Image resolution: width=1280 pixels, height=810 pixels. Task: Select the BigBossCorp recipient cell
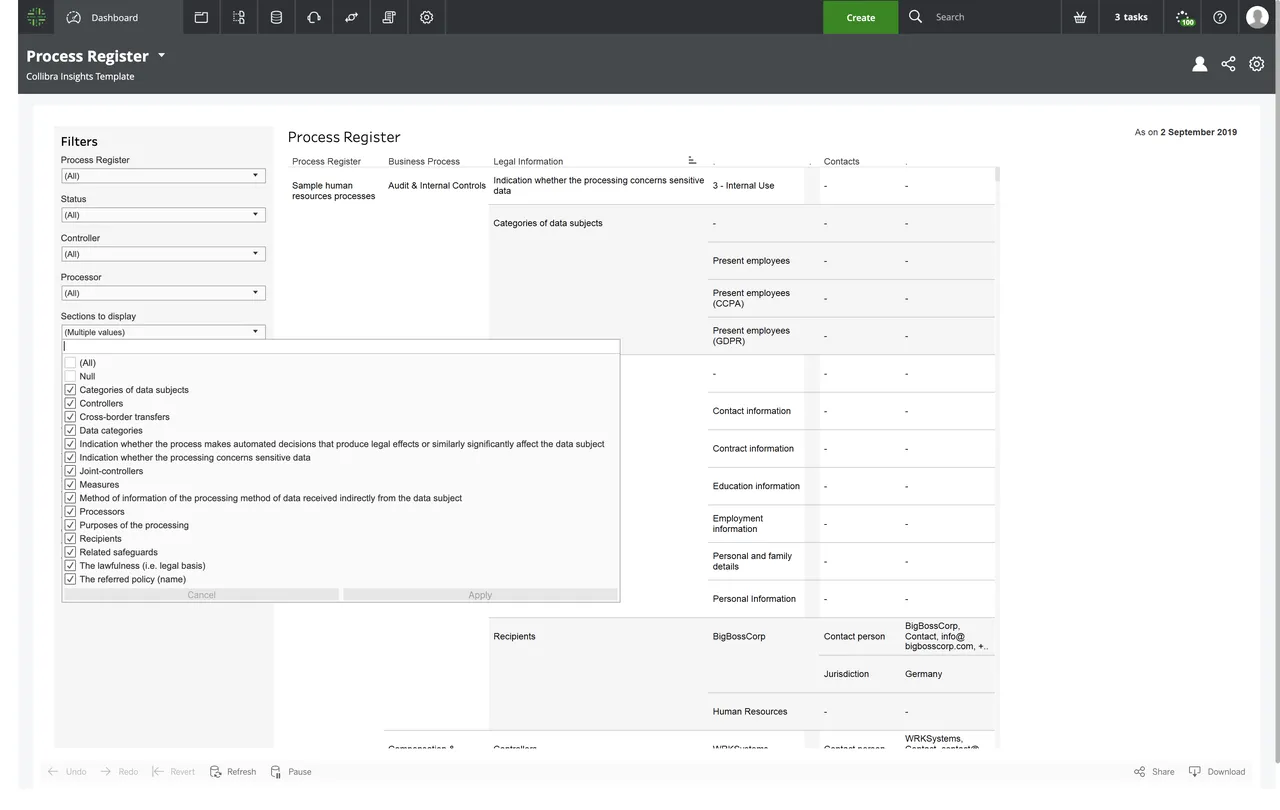[x=739, y=636]
